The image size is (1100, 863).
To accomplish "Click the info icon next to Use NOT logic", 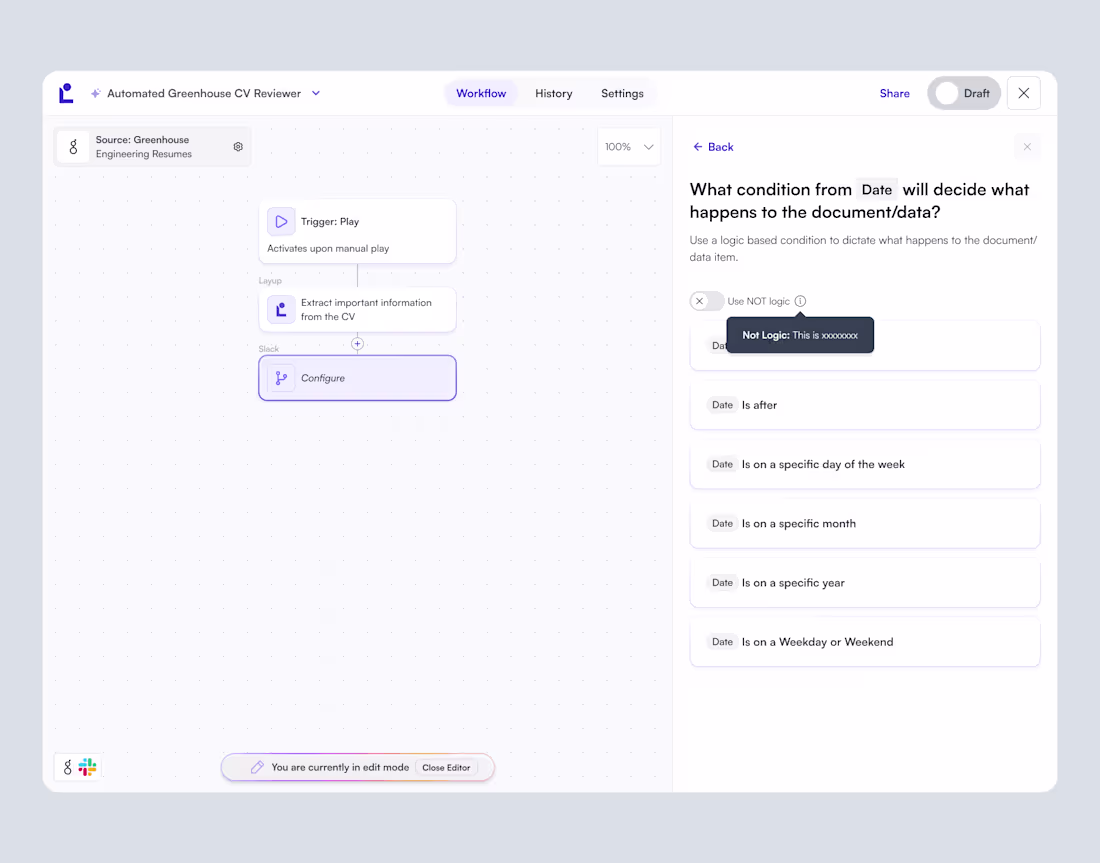I will (798, 301).
